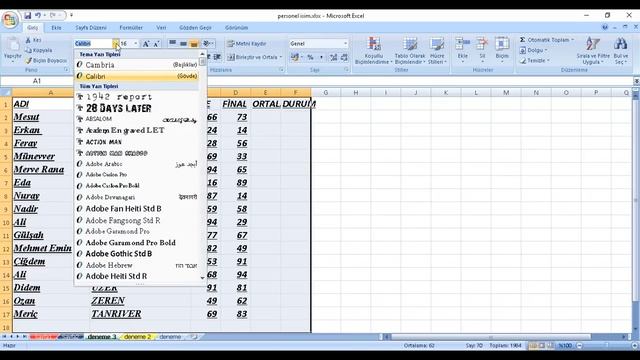Switch to the Ekle ribbon tab
This screenshot has width=640, height=360.
tap(56, 28)
